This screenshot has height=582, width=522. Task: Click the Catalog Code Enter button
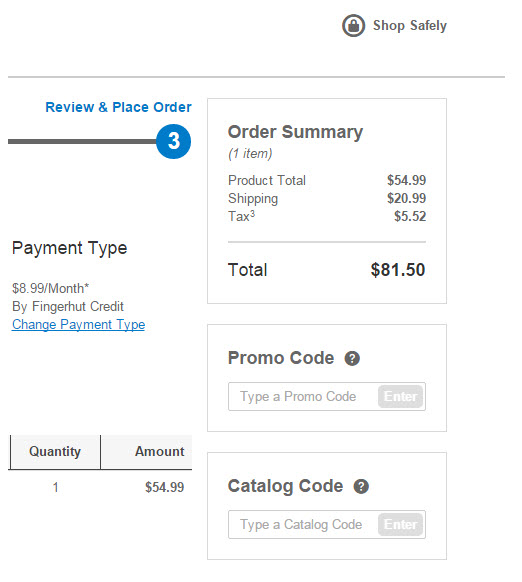[400, 524]
